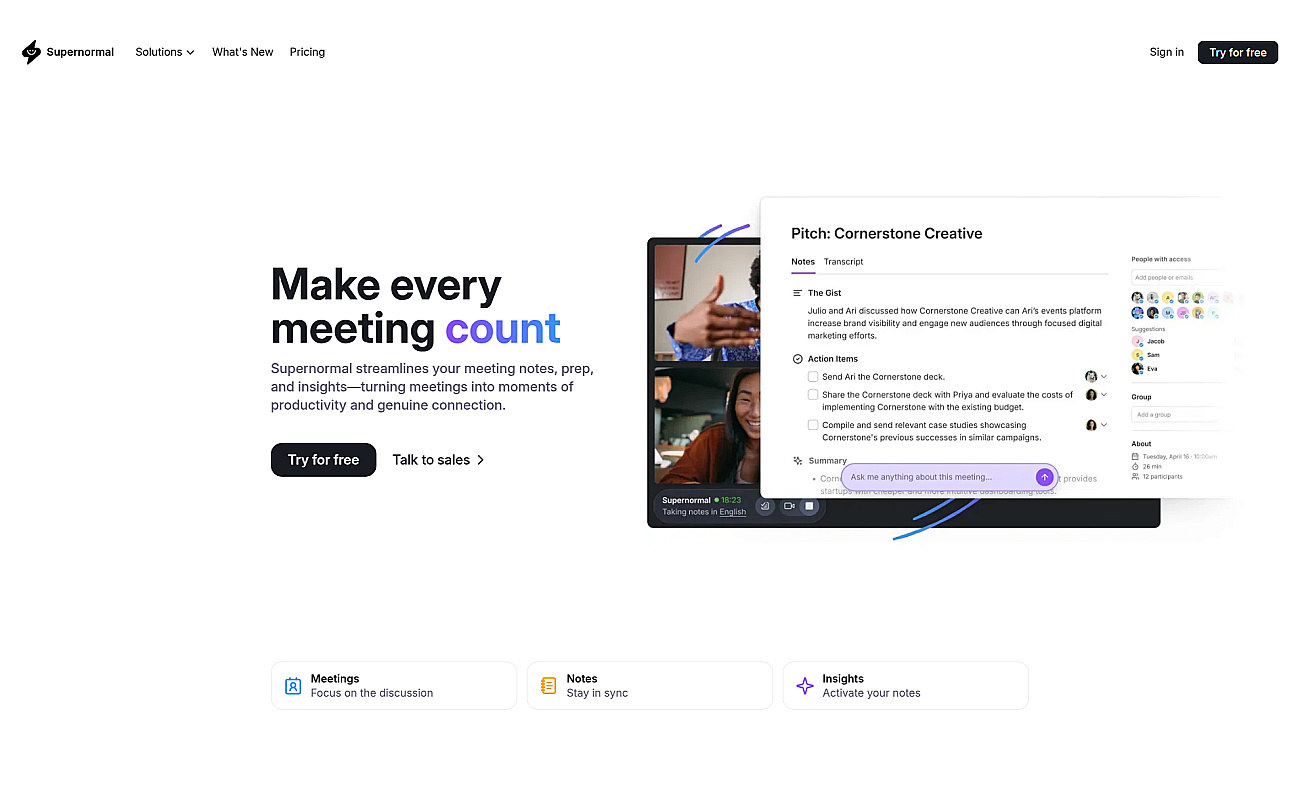This screenshot has height=788, width=1300.
Task: Click assignee avatar on 'Share the Cornerstone deck' item
Action: 1091,395
